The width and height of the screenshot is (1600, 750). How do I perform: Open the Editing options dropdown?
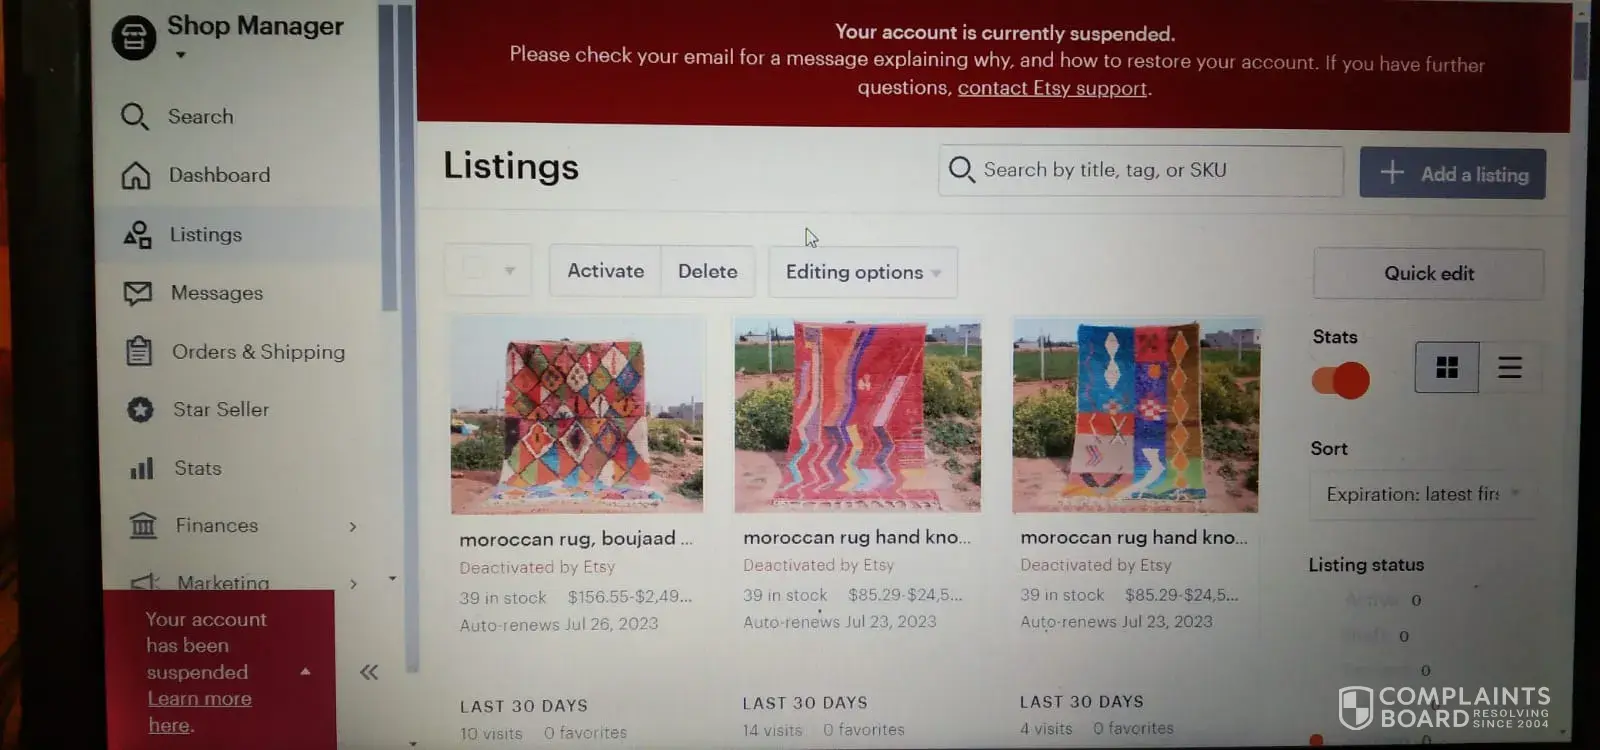pos(863,272)
